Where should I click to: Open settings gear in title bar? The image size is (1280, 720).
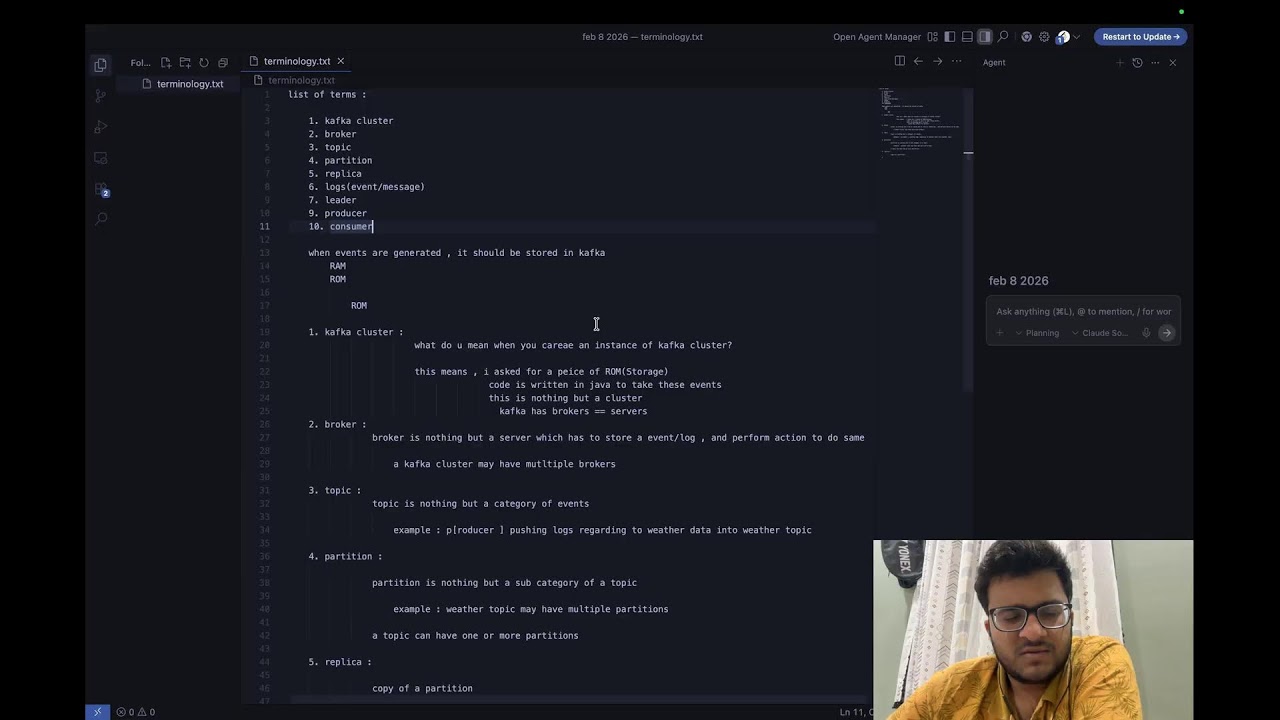pyautogui.click(x=1044, y=37)
